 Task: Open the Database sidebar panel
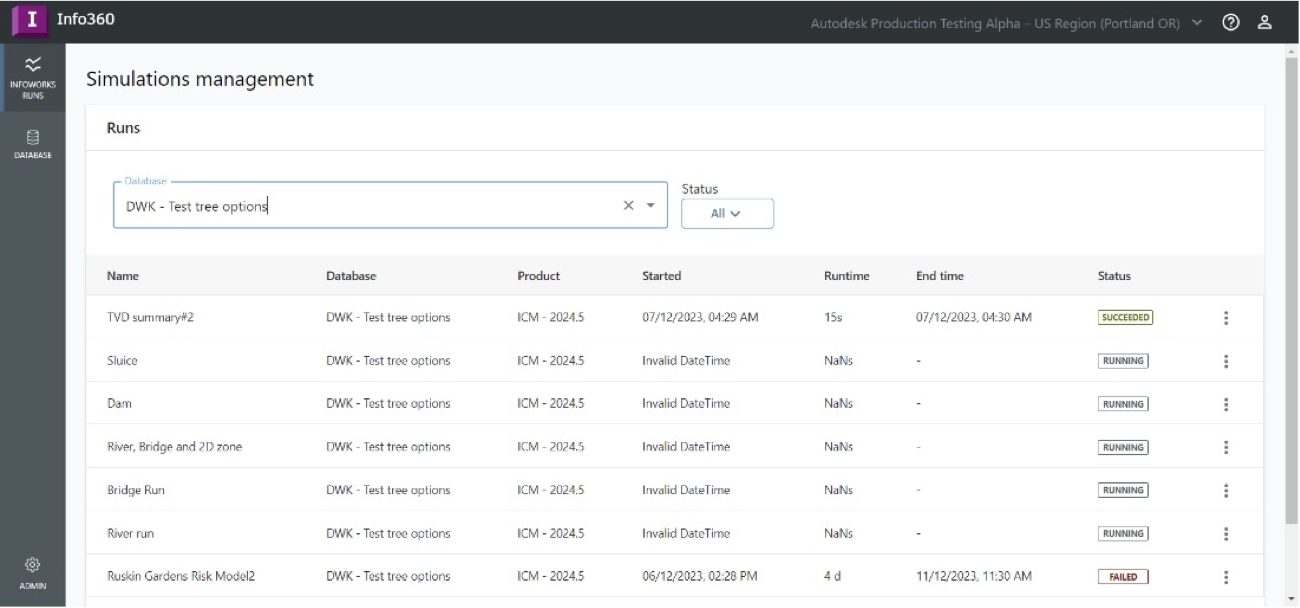click(33, 143)
